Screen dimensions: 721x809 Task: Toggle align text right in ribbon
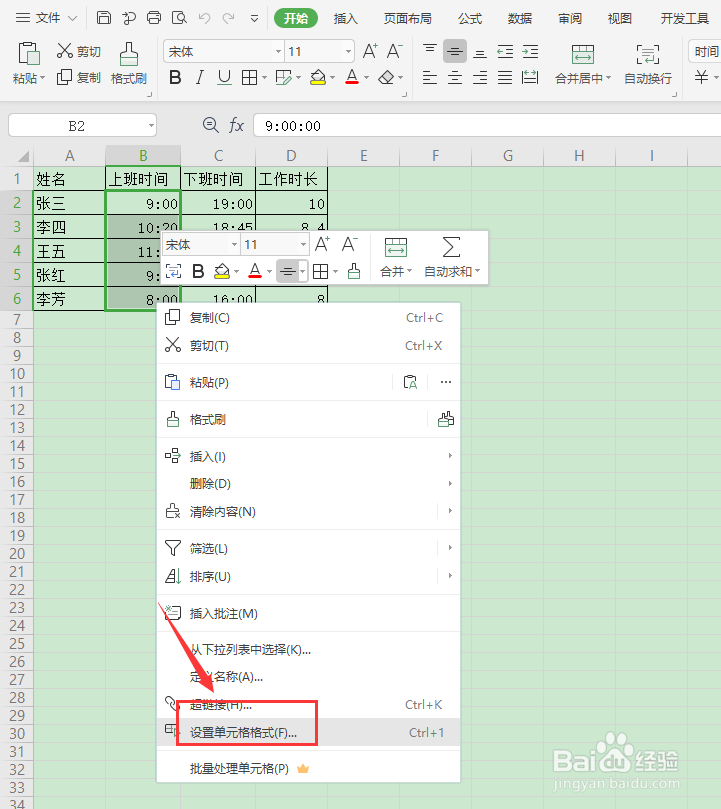(x=480, y=78)
